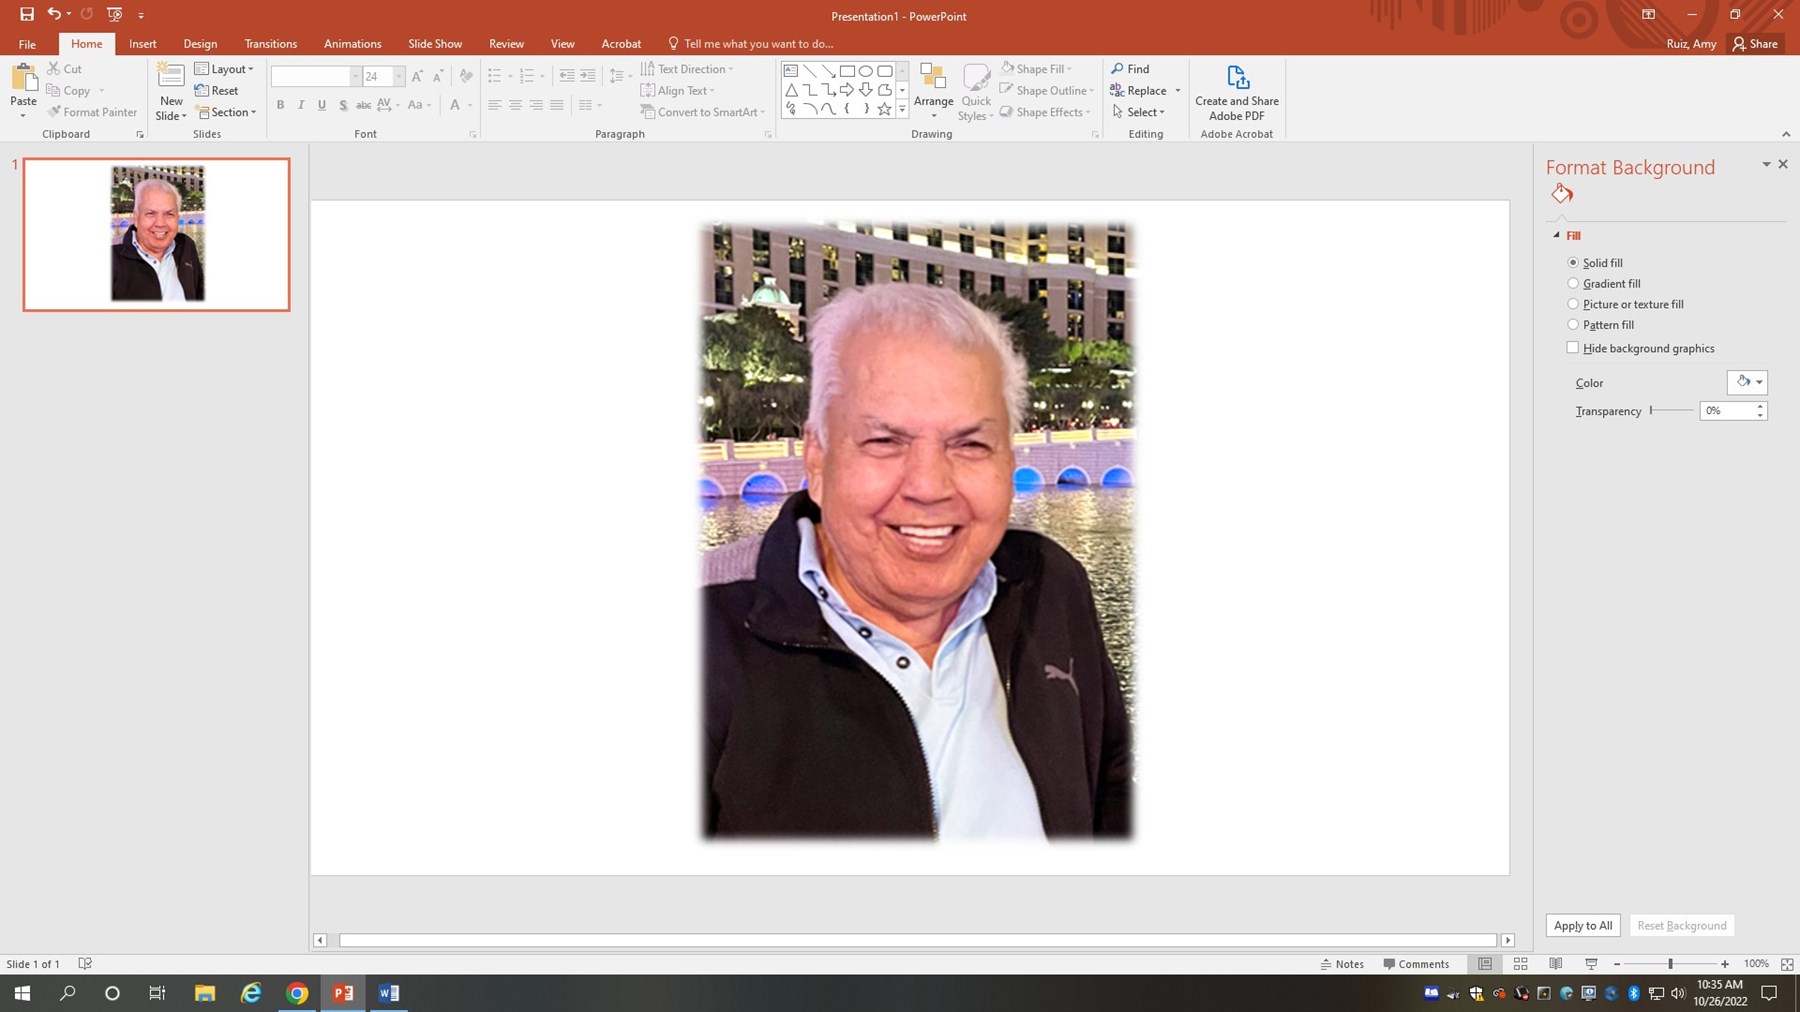Open the Design tab
The width and height of the screenshot is (1800, 1012).
point(200,43)
